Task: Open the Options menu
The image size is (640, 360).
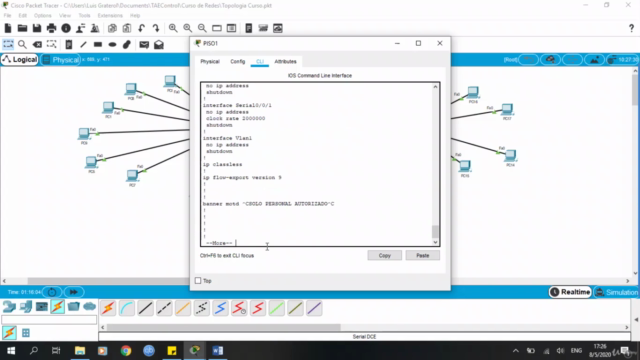Action: (42, 16)
